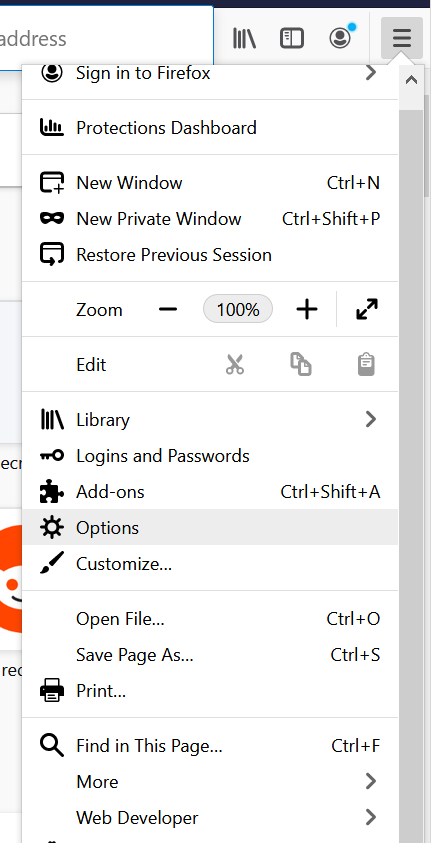Select Options from the menu
432x844 pixels.
tap(210, 528)
